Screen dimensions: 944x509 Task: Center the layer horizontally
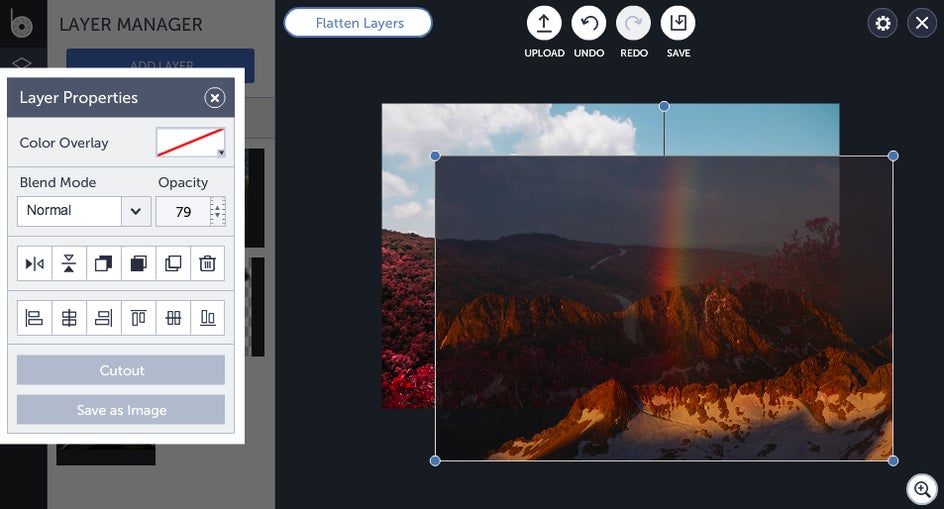pyautogui.click(x=69, y=317)
